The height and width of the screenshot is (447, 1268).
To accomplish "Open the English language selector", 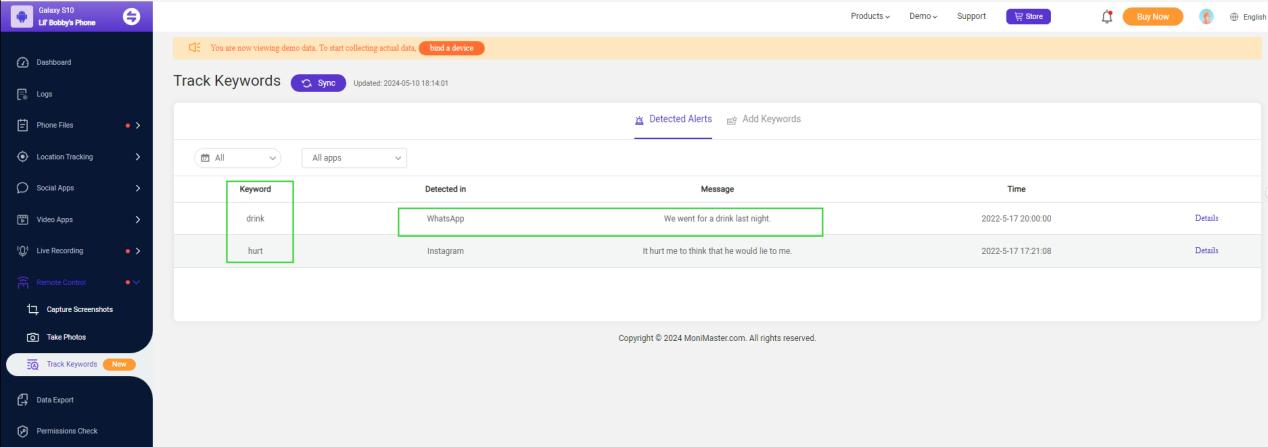I will pos(1247,15).
